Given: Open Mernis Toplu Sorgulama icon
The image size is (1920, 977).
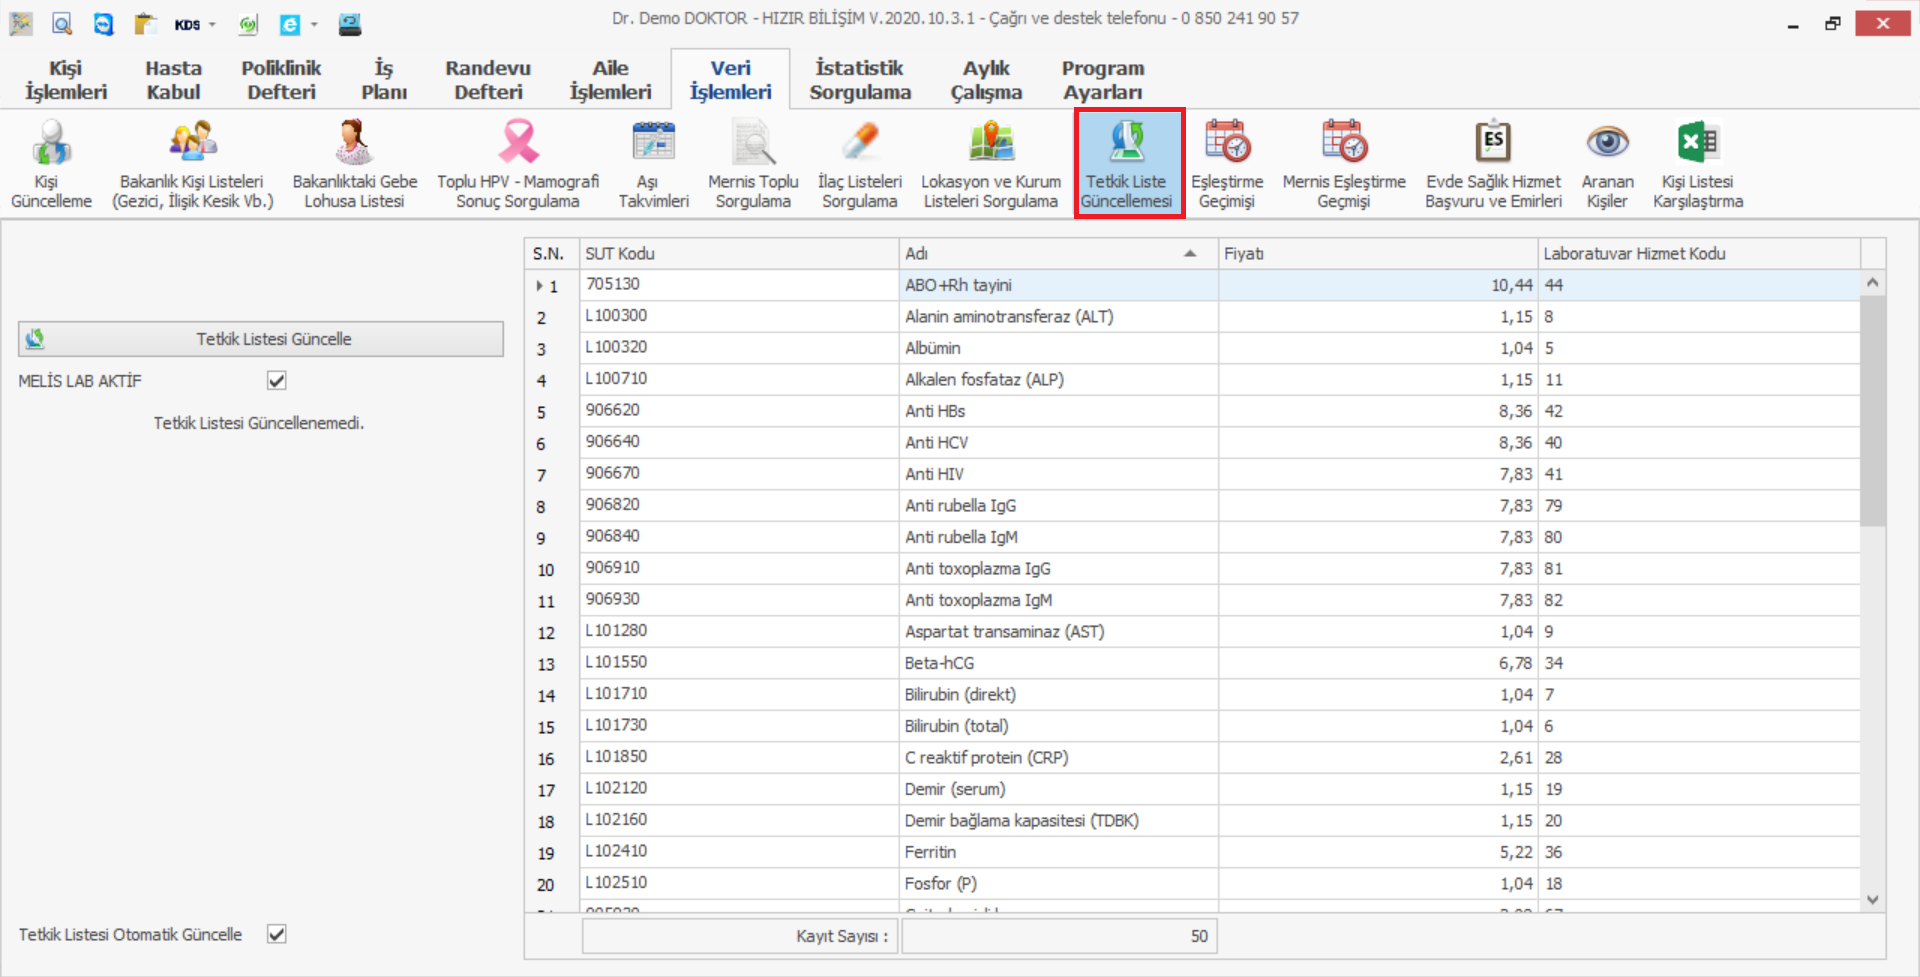Looking at the screenshot, I should [x=753, y=164].
